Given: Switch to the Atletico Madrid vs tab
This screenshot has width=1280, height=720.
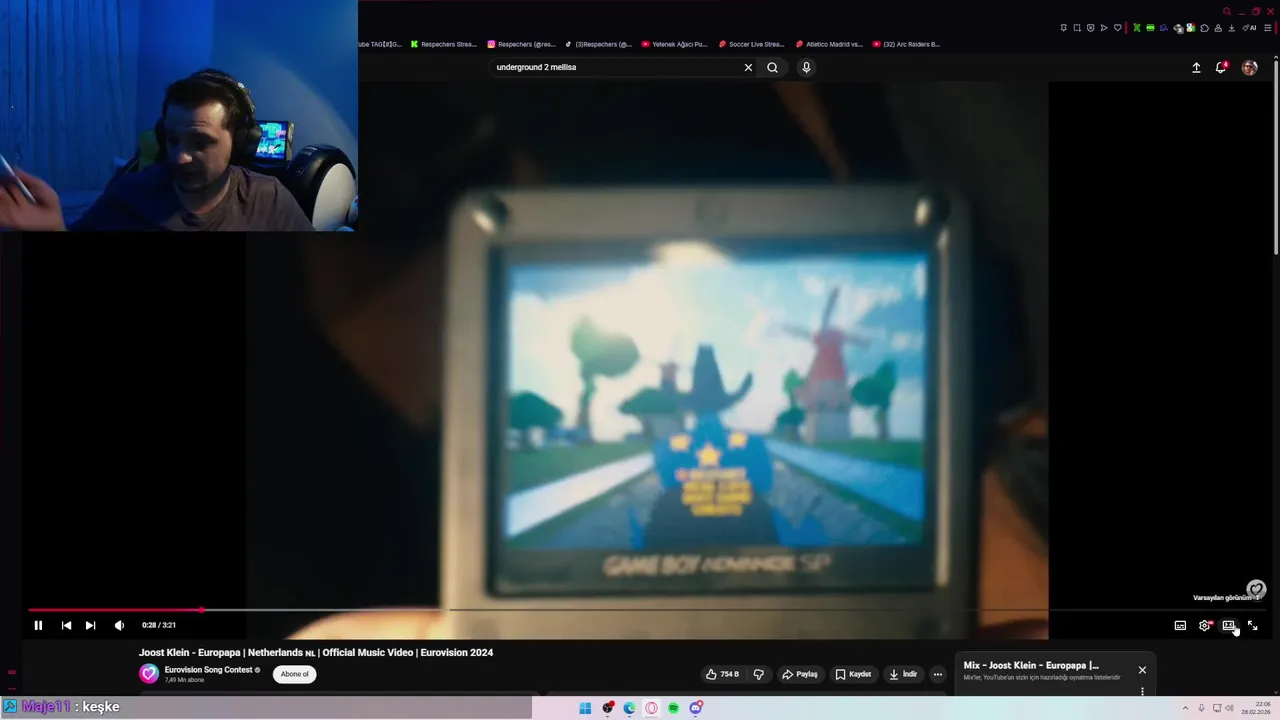Looking at the screenshot, I should click(829, 44).
